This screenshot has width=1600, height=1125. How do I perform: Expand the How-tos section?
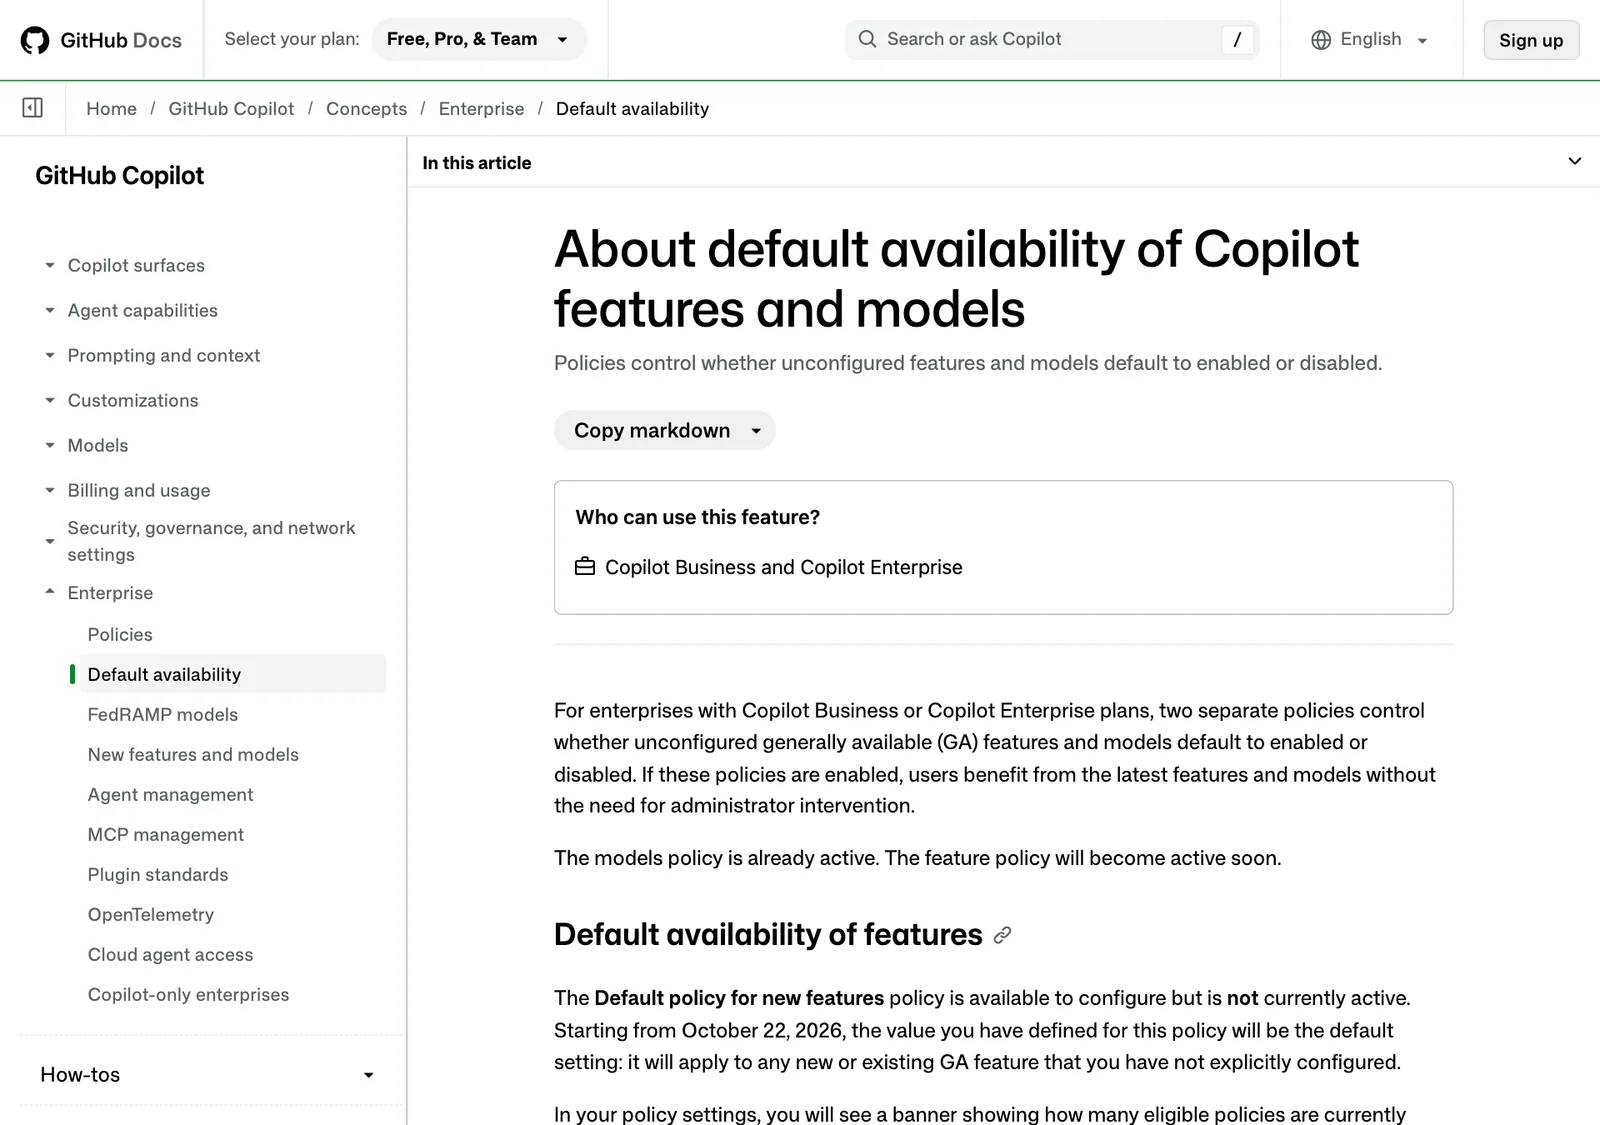(x=207, y=1075)
